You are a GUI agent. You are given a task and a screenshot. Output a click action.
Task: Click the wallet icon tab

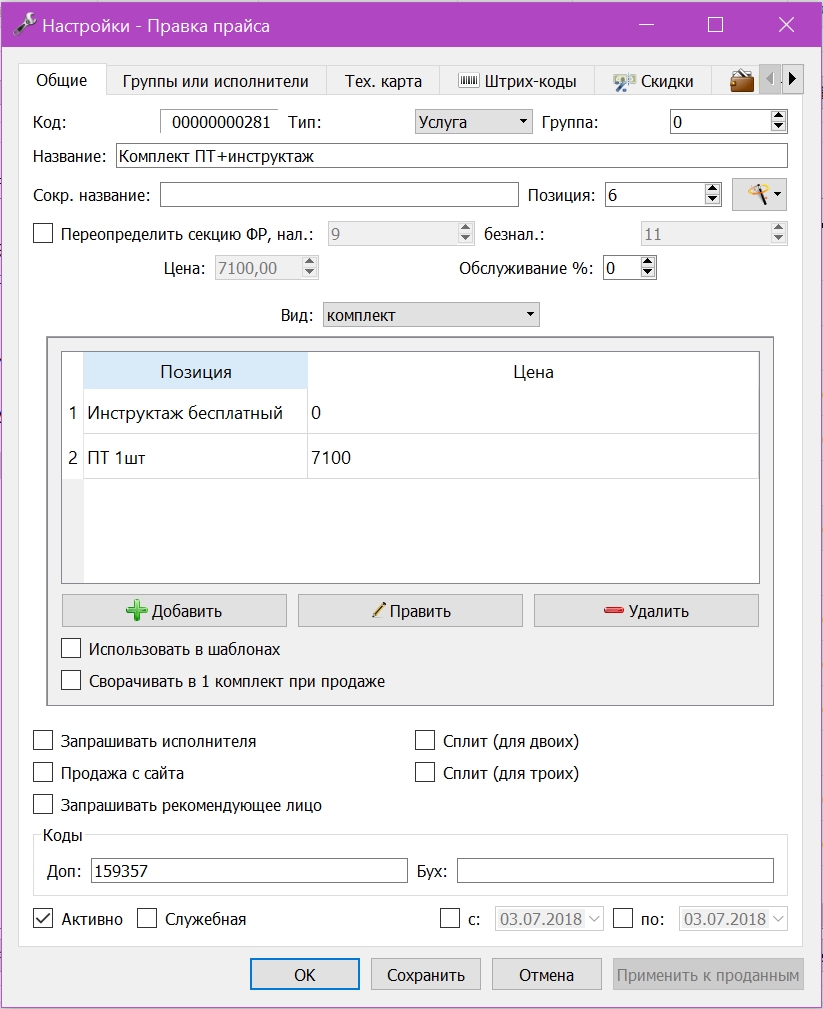pos(741,81)
